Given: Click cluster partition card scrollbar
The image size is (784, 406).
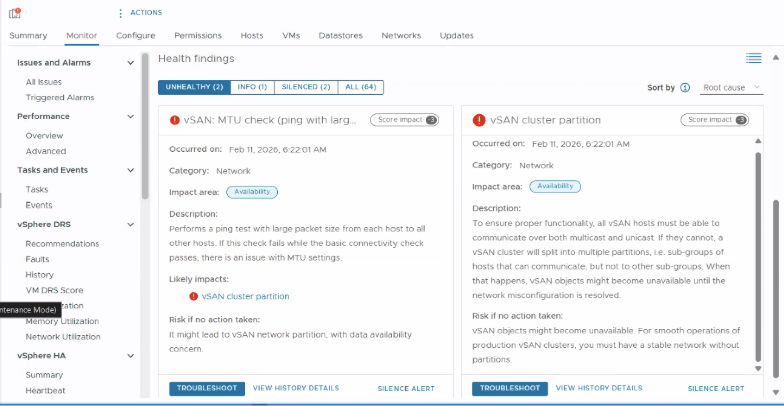Looking at the screenshot, I should coord(758,256).
